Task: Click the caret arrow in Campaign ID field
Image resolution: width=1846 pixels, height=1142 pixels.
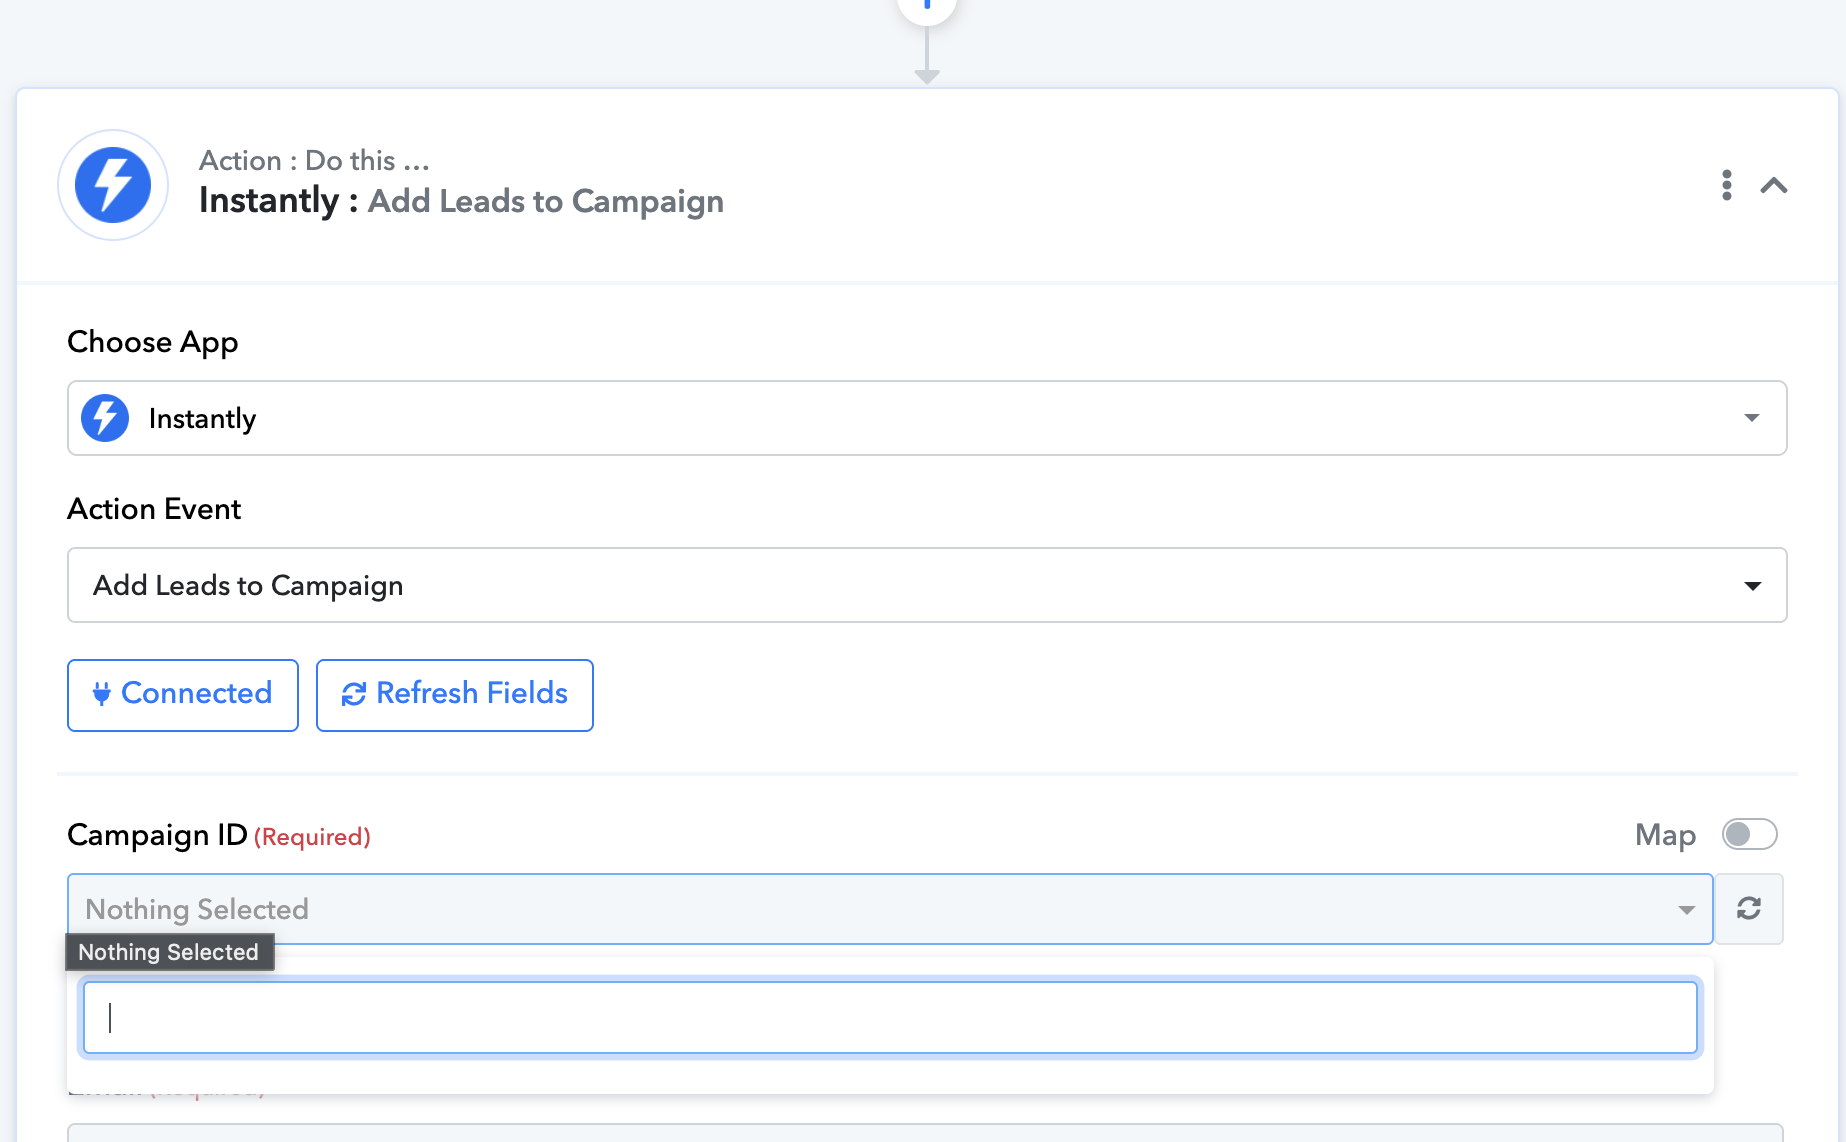Action: point(1687,910)
